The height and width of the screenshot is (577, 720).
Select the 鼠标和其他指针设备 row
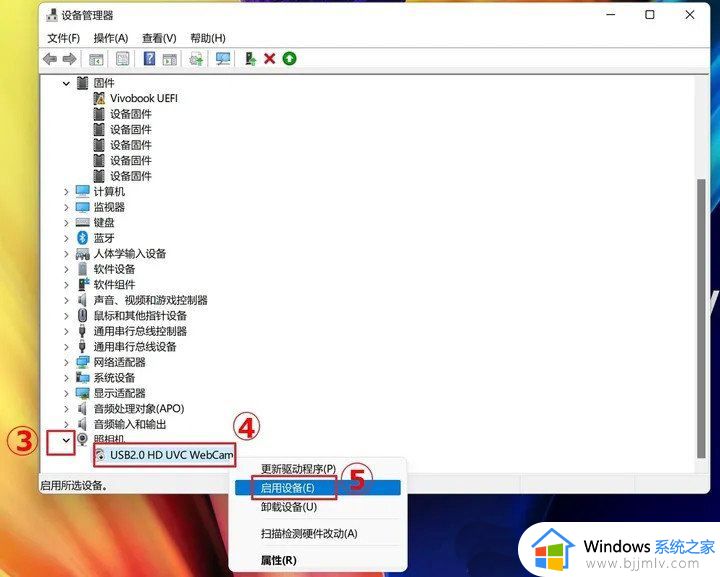140,315
